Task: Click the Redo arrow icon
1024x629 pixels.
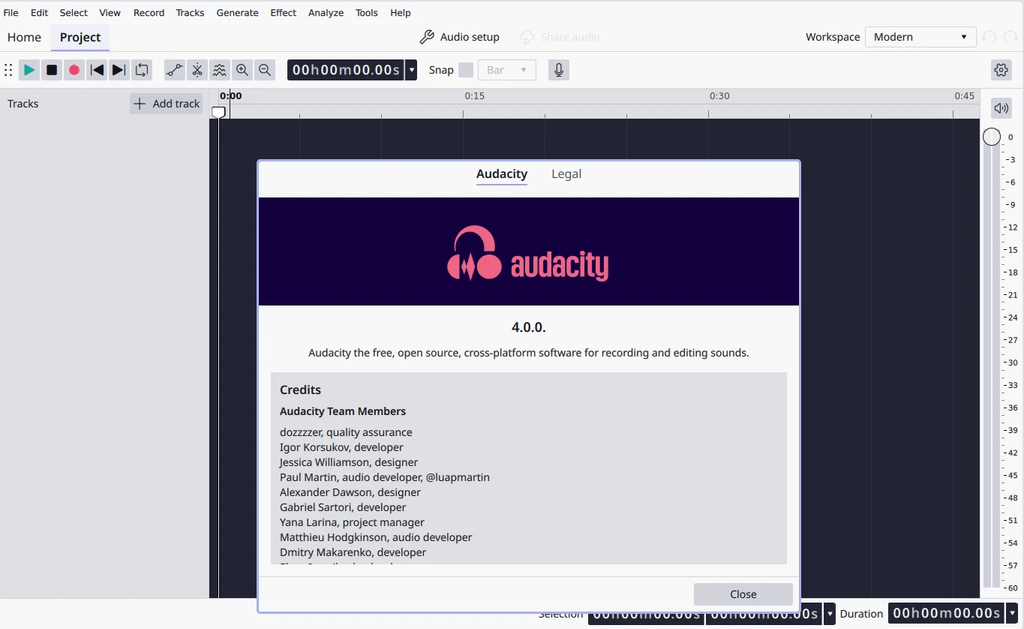Action: click(x=1011, y=37)
